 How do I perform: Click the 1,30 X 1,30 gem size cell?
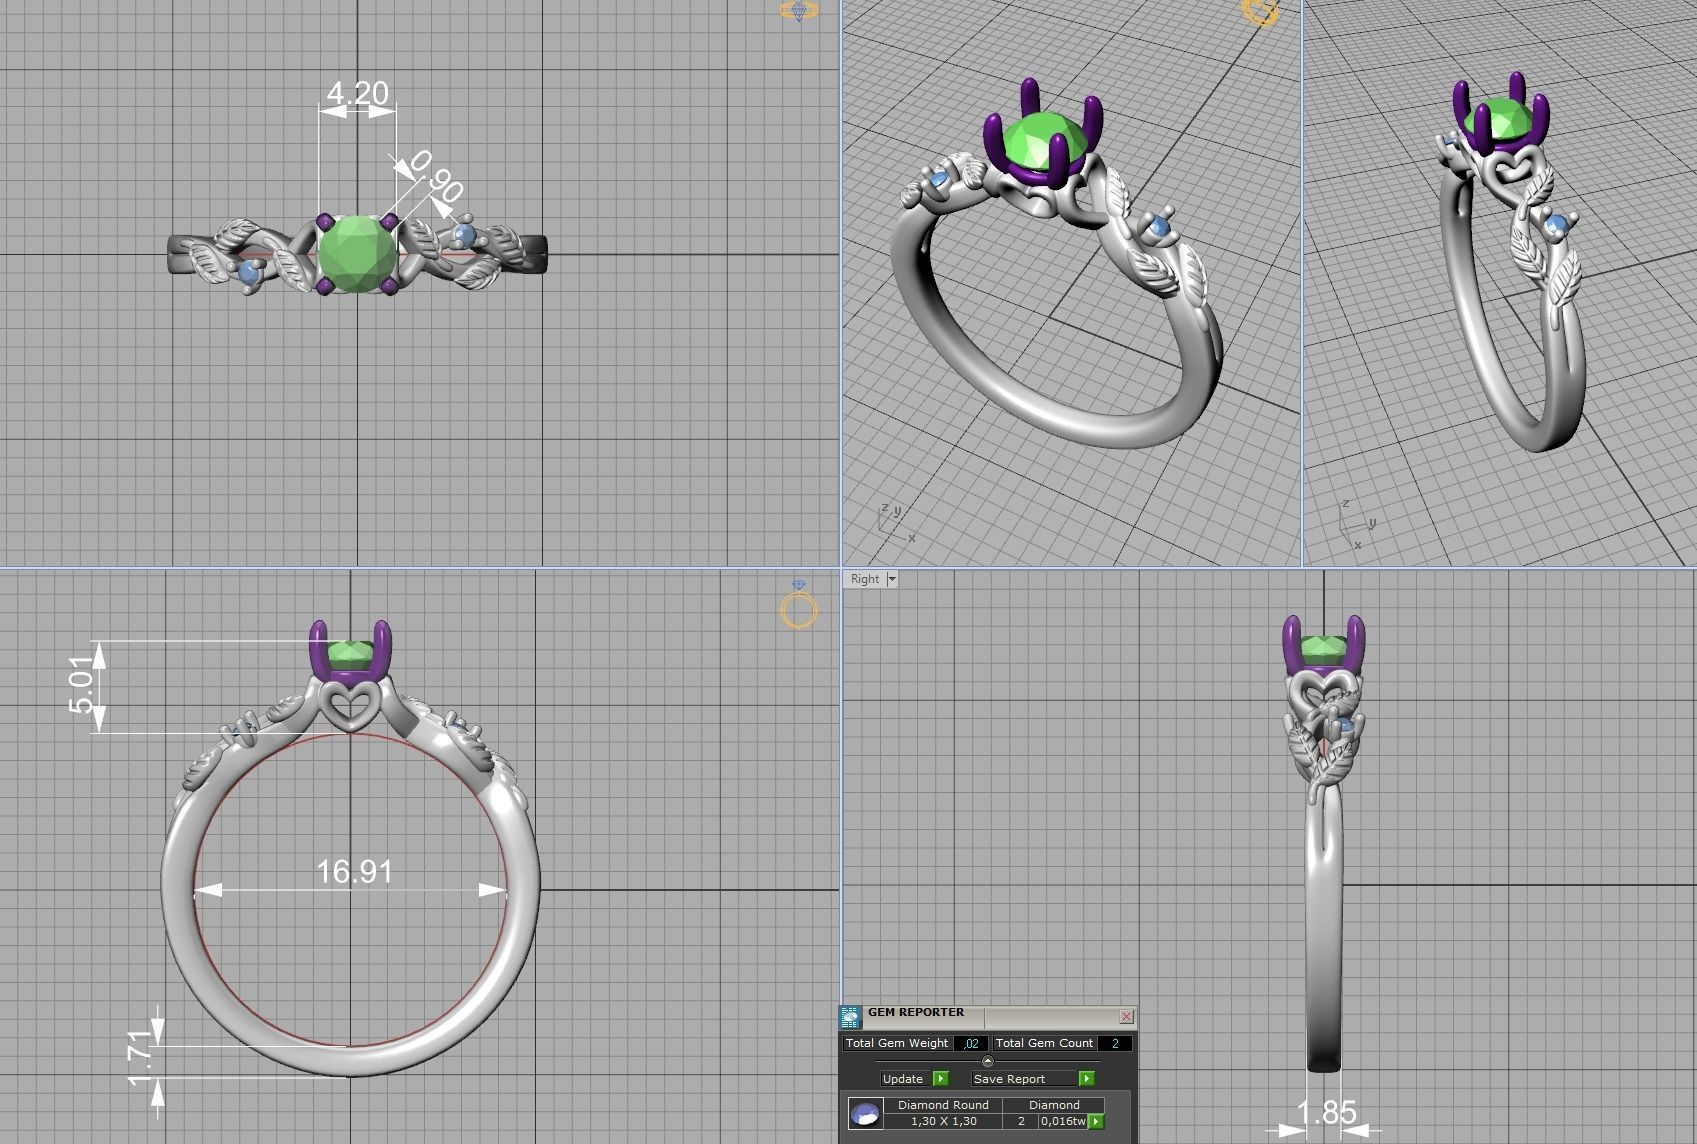coord(943,1121)
